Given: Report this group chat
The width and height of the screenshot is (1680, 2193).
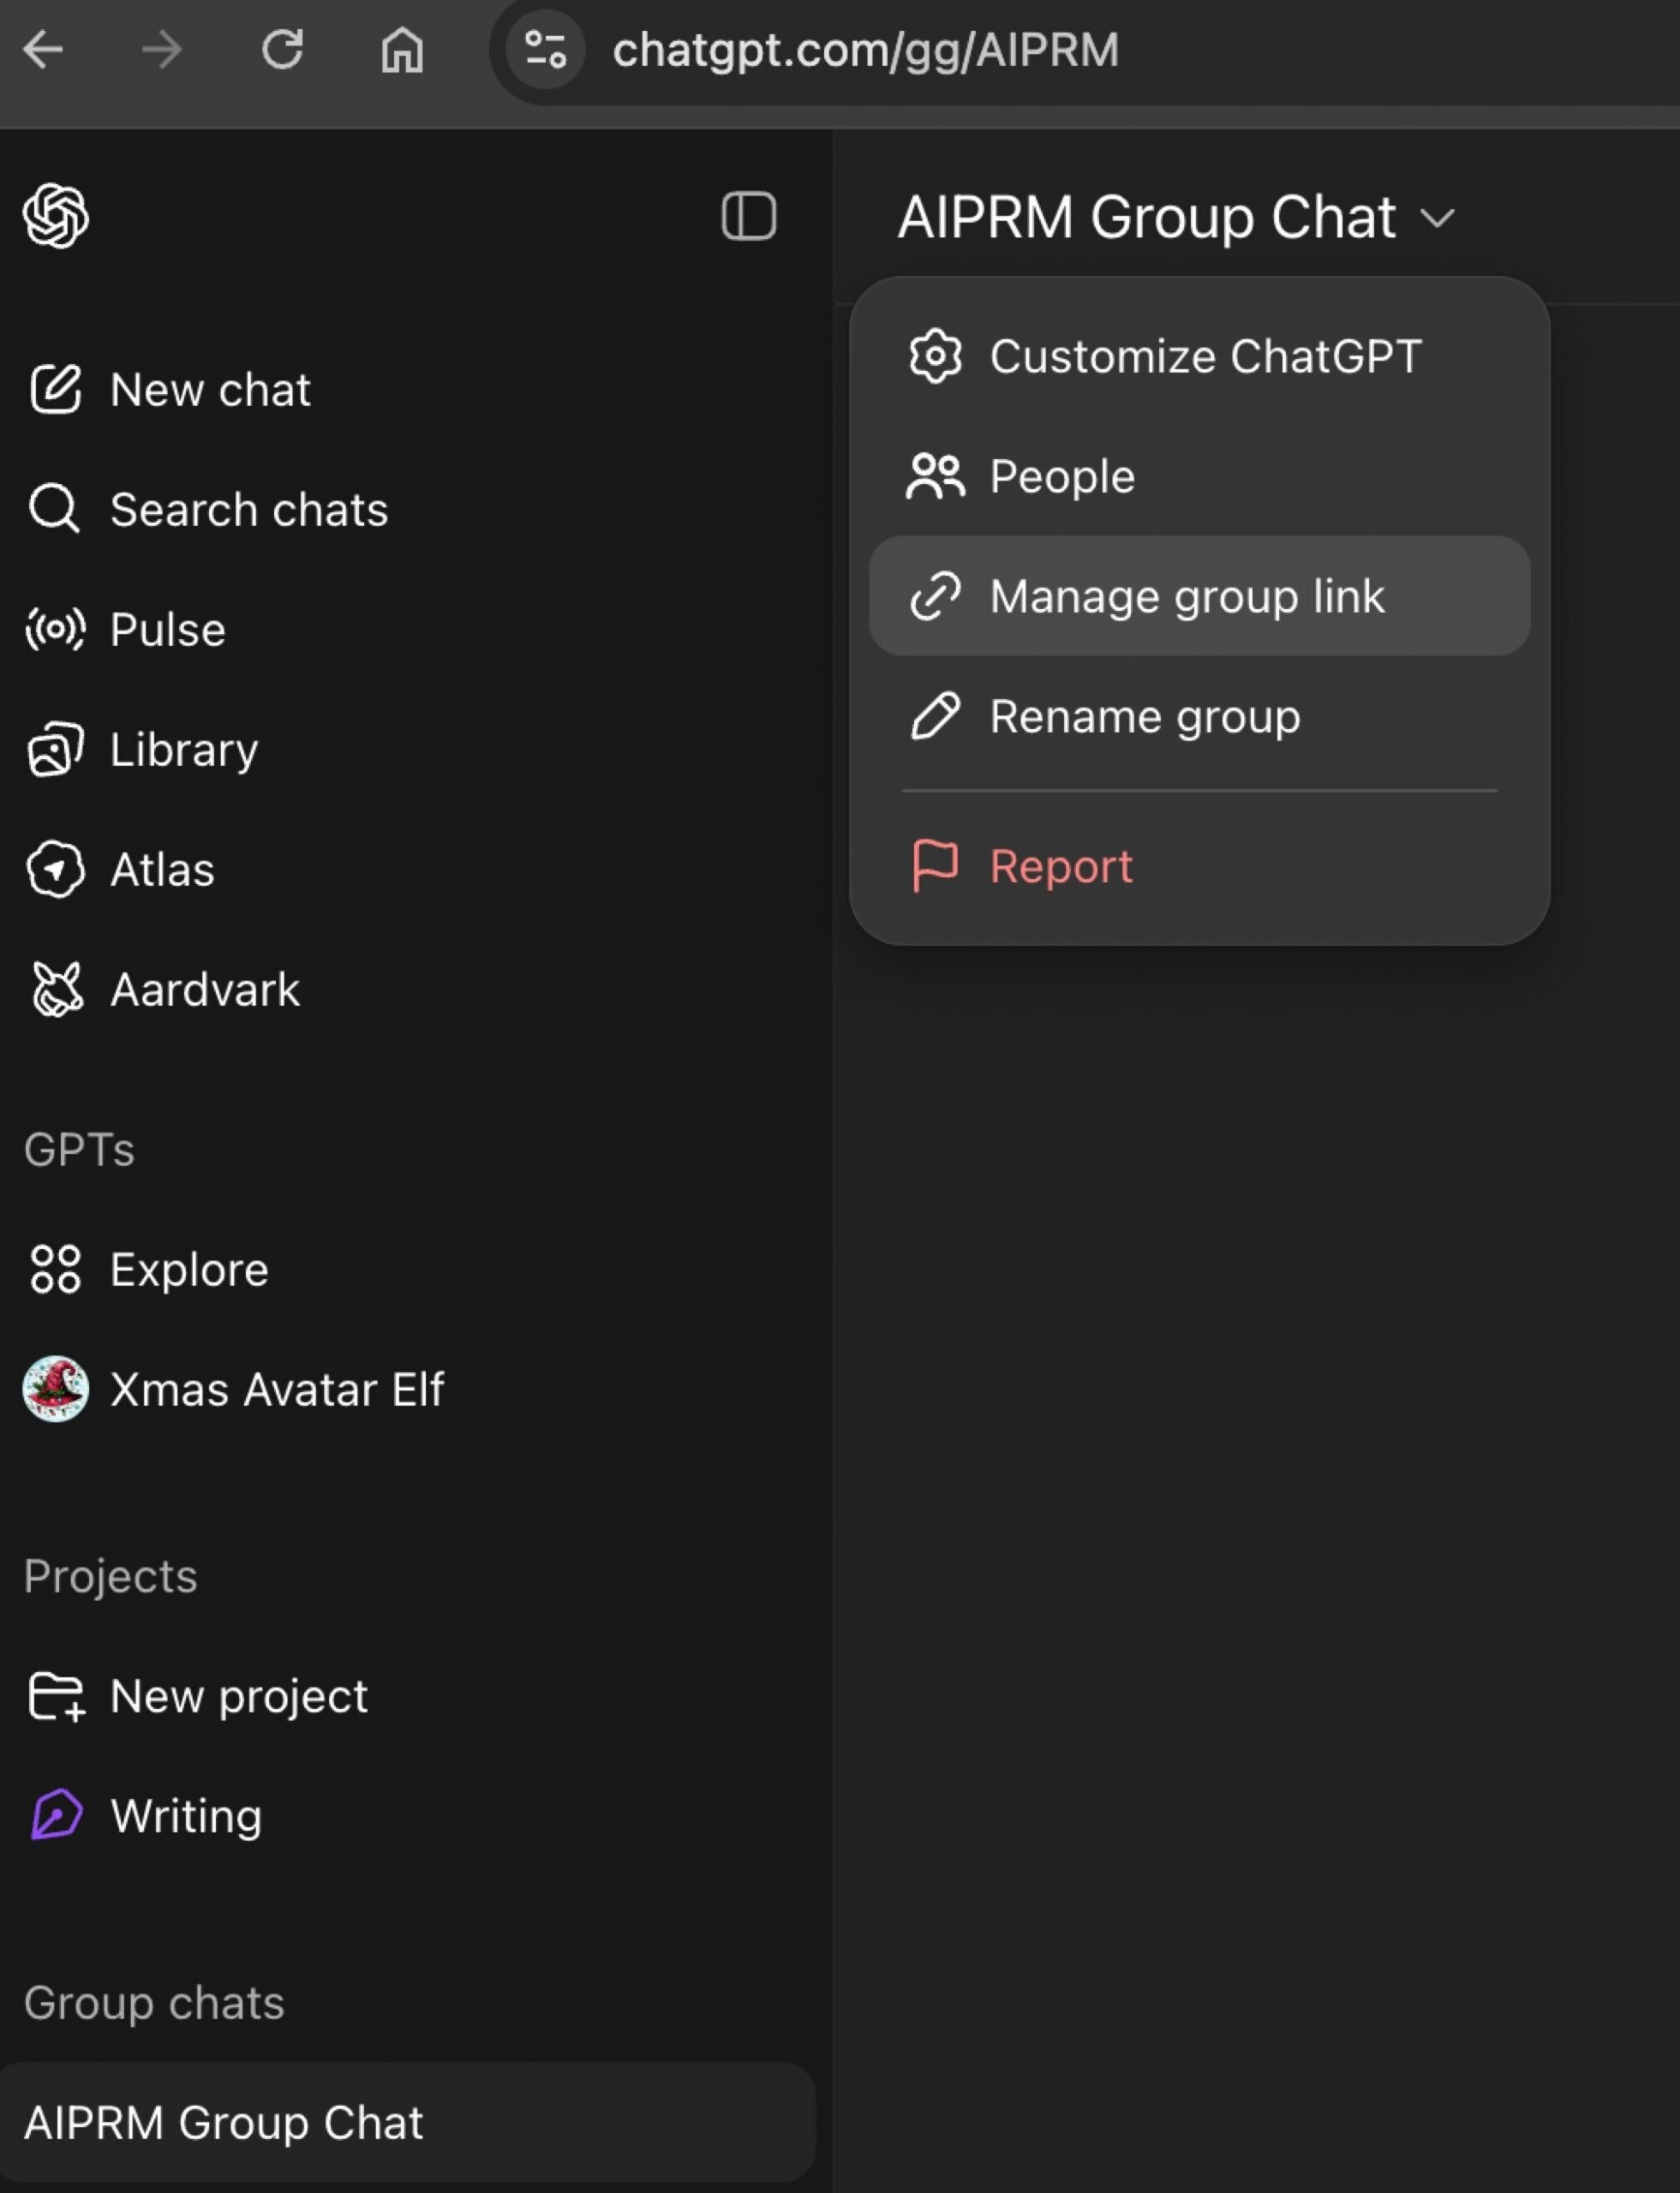Looking at the screenshot, I should (x=1060, y=866).
